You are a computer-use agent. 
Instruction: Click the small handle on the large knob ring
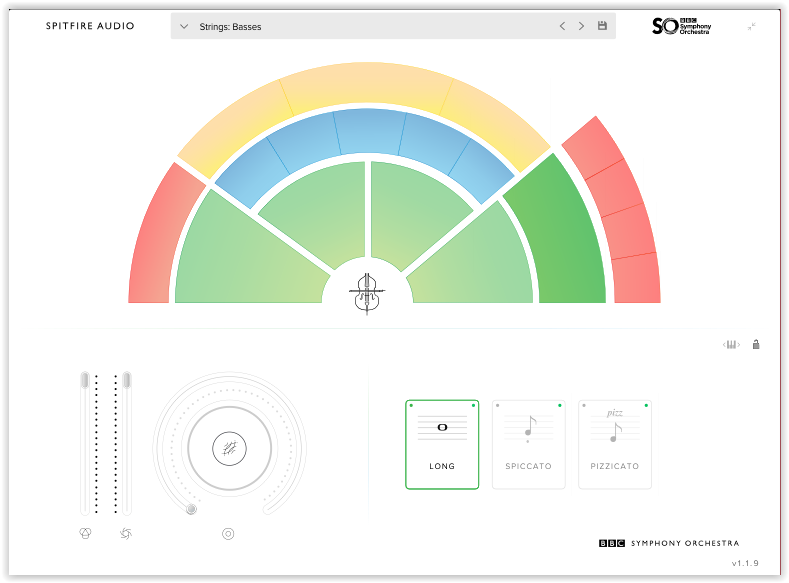tap(191, 509)
